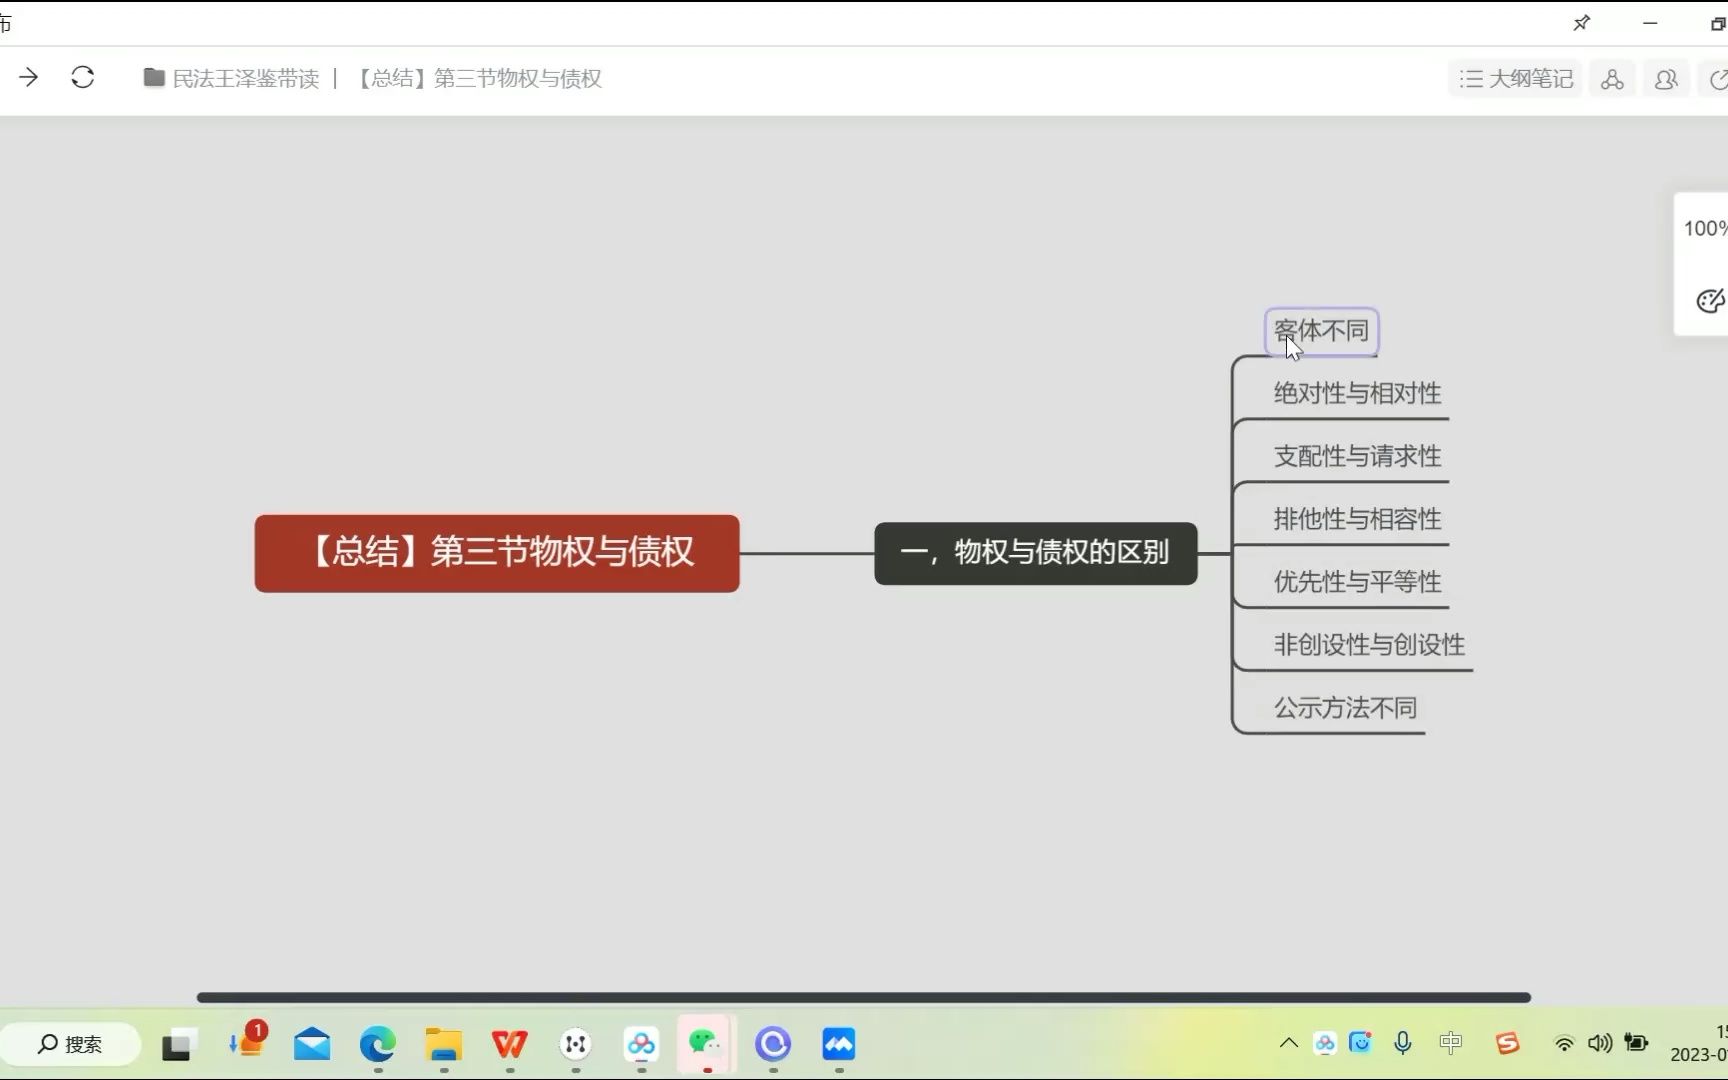This screenshot has height=1080, width=1728.
Task: Open the blue mountain-icon app on taskbar
Action: click(838, 1045)
